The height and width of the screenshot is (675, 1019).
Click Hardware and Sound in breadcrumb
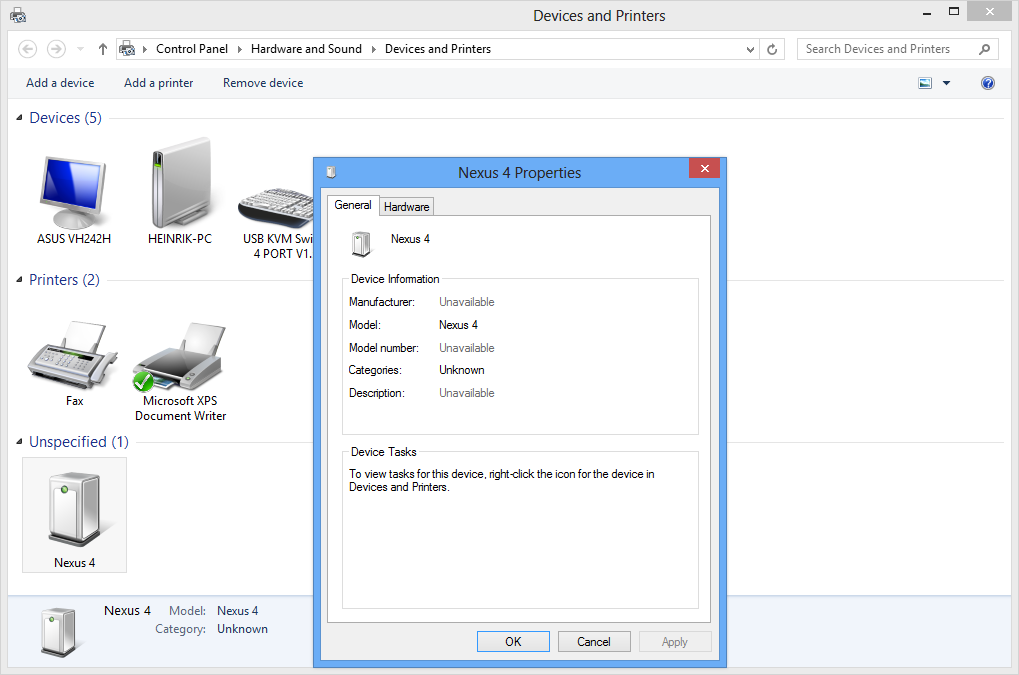(306, 49)
